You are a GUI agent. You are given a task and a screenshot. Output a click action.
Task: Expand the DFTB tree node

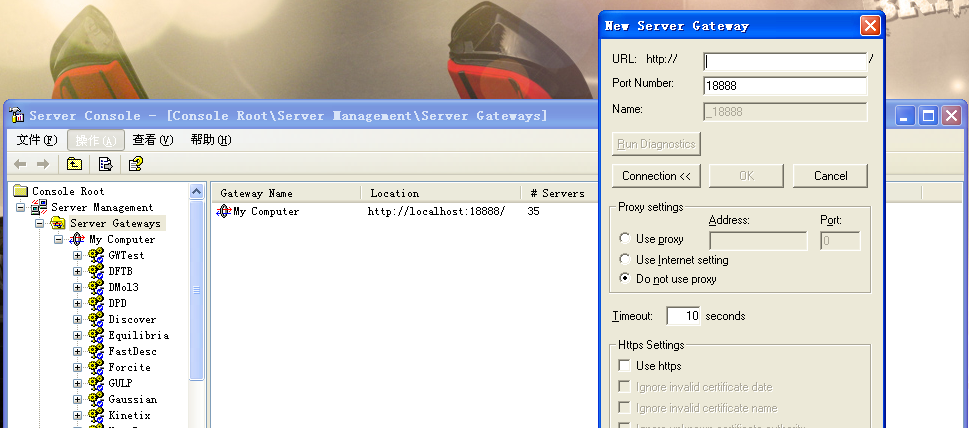coord(77,271)
